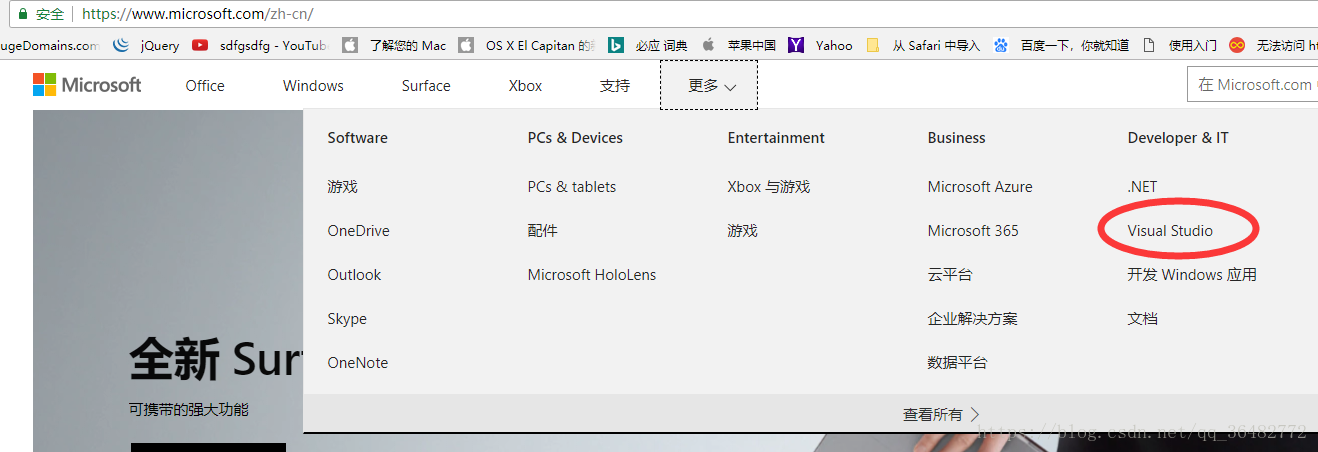This screenshot has width=1318, height=452.
Task: Click the 全新 Surface banner headline
Action: tap(216, 358)
